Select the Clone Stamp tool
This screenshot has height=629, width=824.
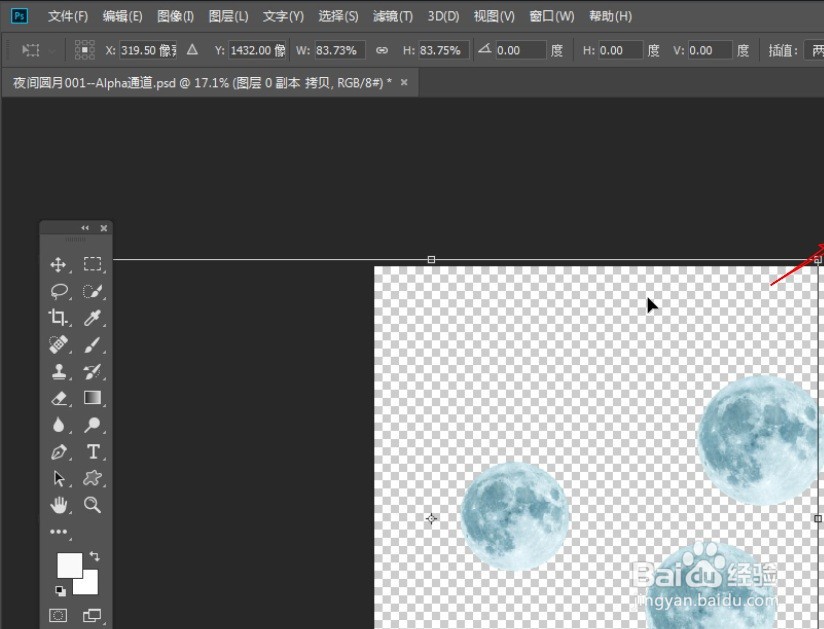(x=58, y=372)
